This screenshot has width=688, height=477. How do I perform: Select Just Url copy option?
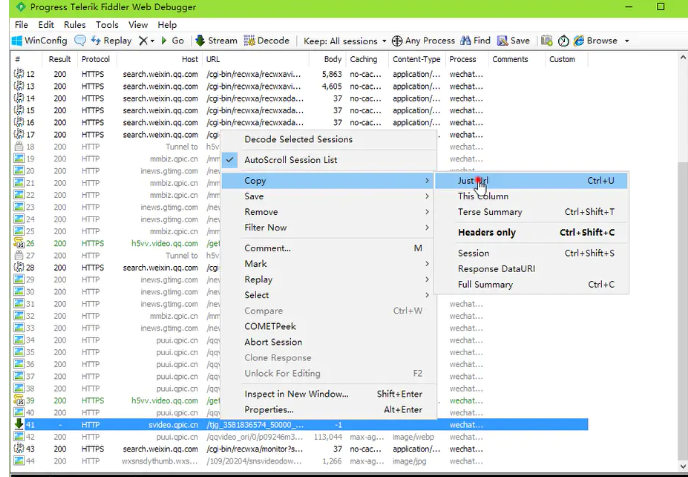click(x=531, y=181)
